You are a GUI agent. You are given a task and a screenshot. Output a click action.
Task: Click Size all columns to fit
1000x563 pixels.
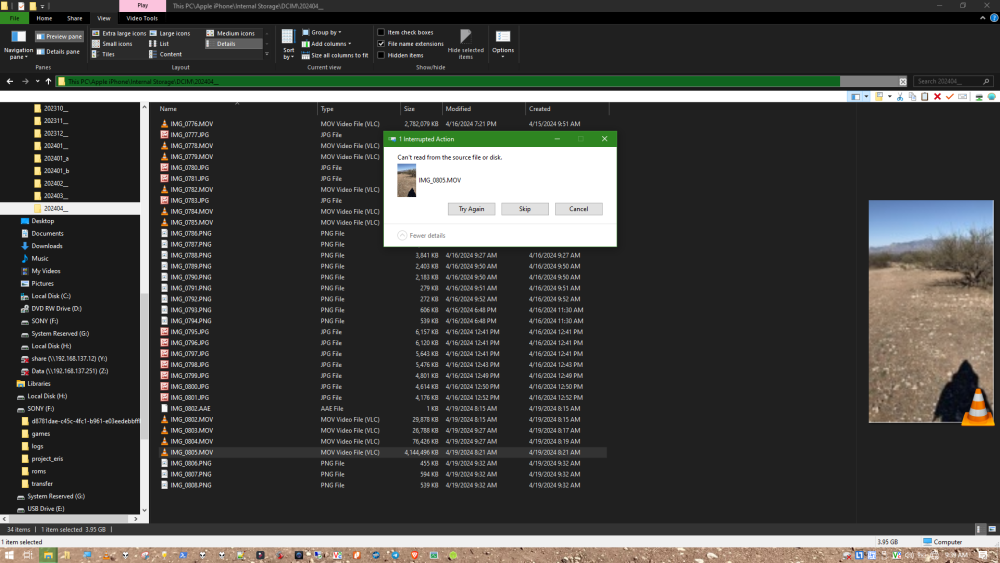(x=335, y=55)
